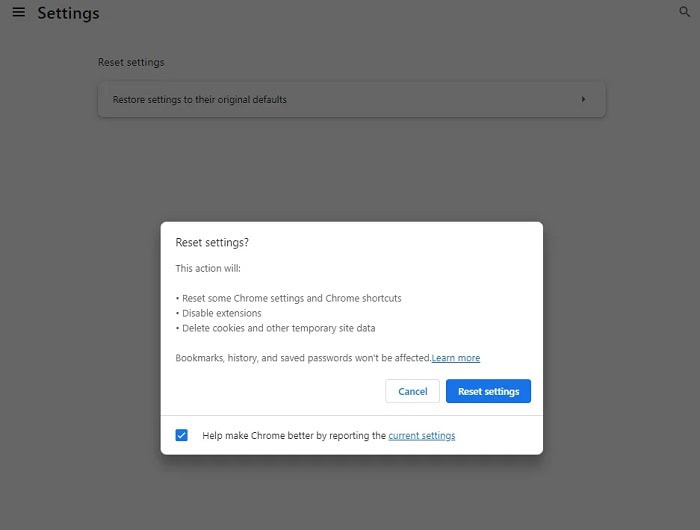700x530 pixels.
Task: Click the Settings page title
Action: [68, 13]
